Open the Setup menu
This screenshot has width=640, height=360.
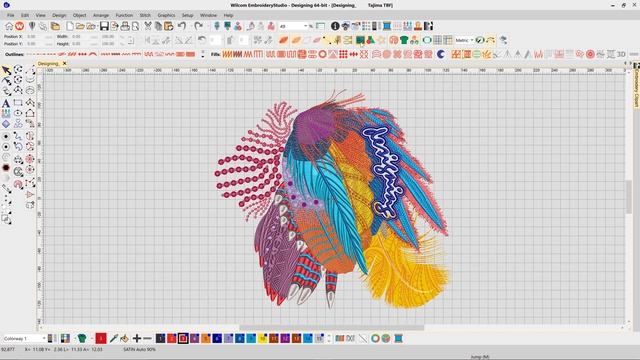tap(187, 15)
